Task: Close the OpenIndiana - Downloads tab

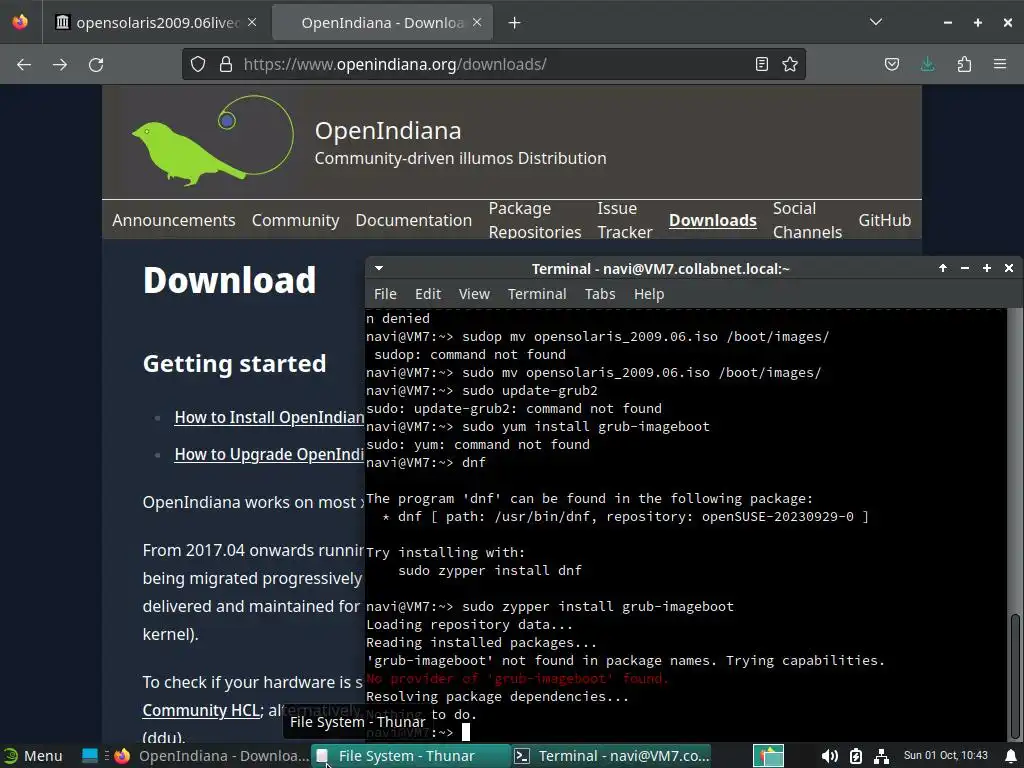Action: point(477,22)
